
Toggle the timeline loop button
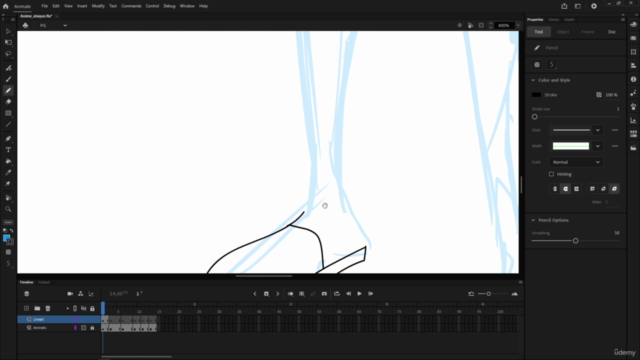point(337,294)
